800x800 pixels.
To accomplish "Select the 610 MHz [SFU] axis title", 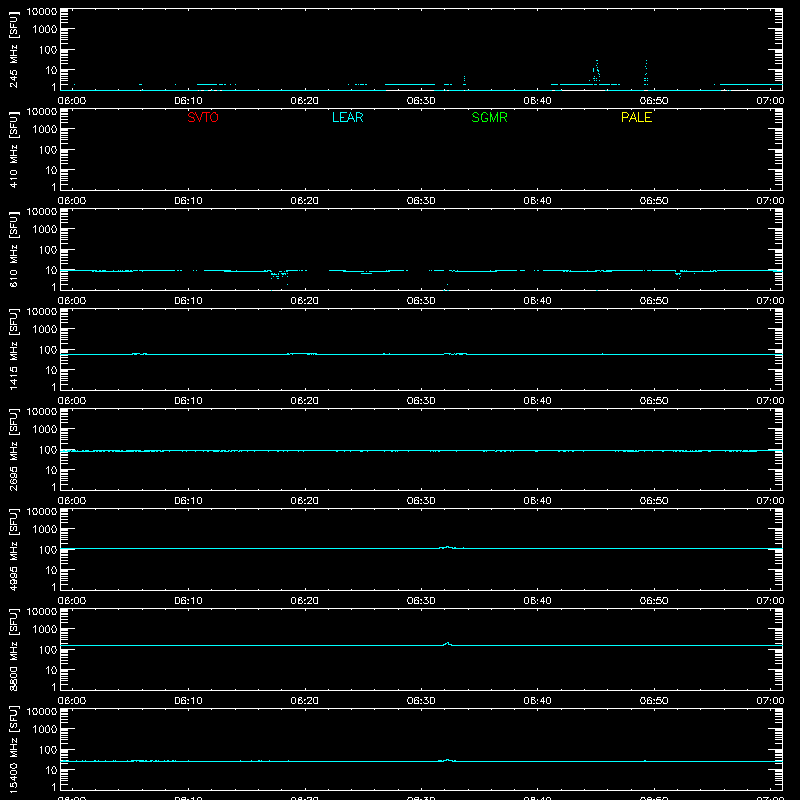I will [x=13, y=250].
